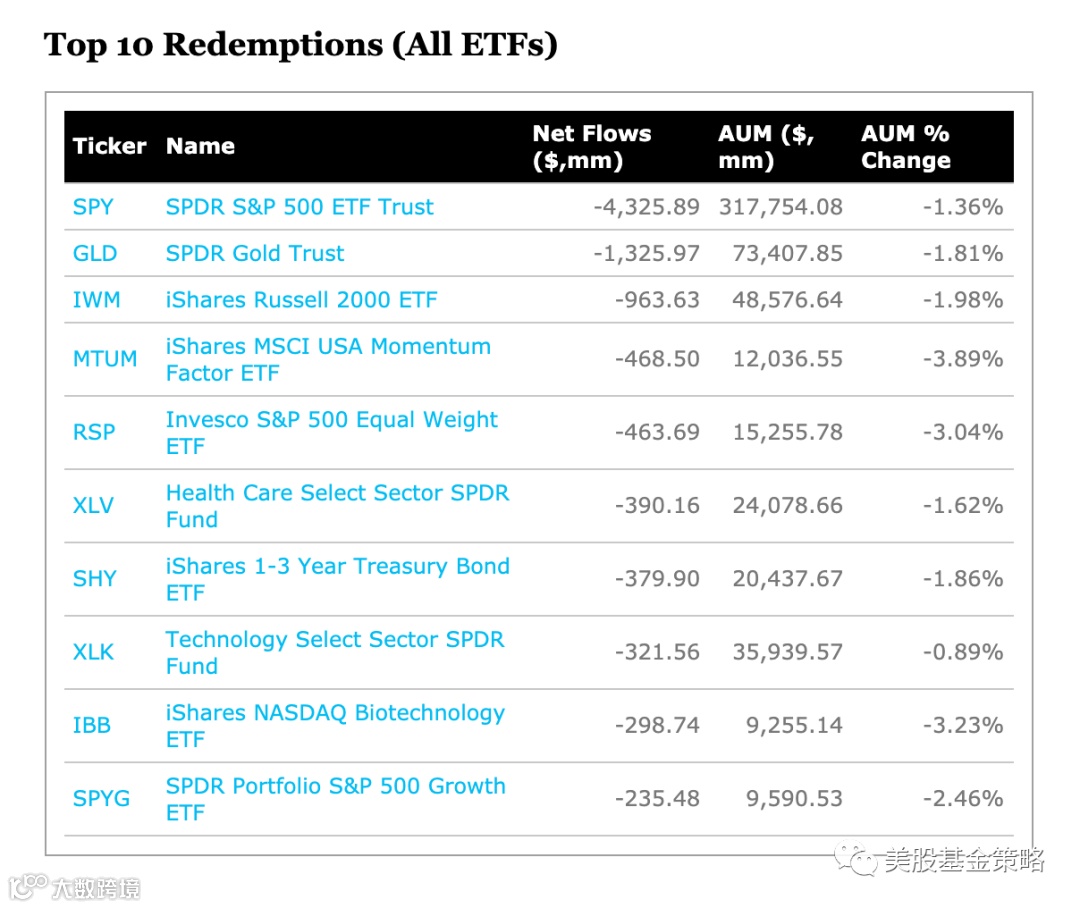Click the 大数跨境 logo icon
Screen dimensions: 1080x908
(x=28, y=887)
